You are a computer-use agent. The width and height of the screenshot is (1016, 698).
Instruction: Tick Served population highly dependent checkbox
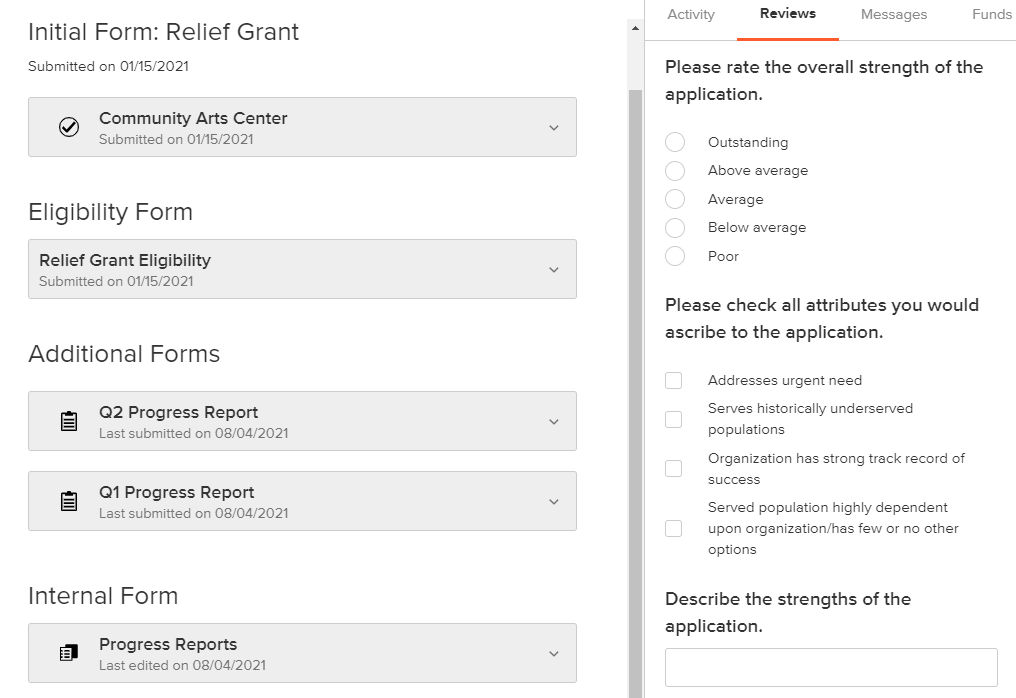tap(673, 528)
